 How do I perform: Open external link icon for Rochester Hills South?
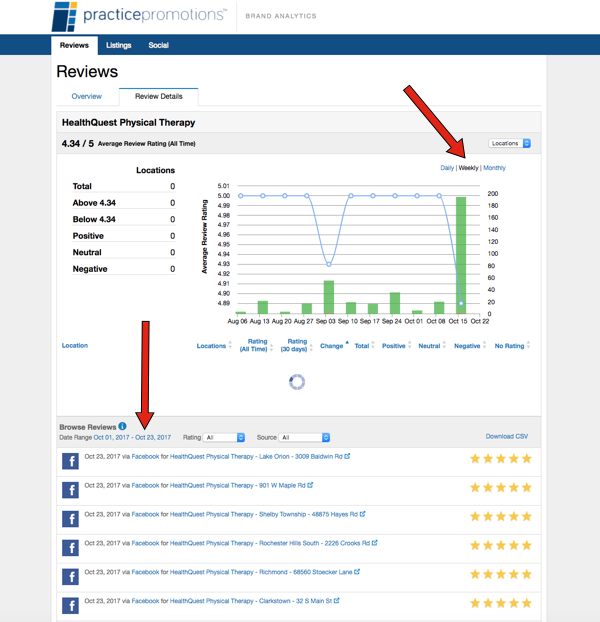point(375,543)
